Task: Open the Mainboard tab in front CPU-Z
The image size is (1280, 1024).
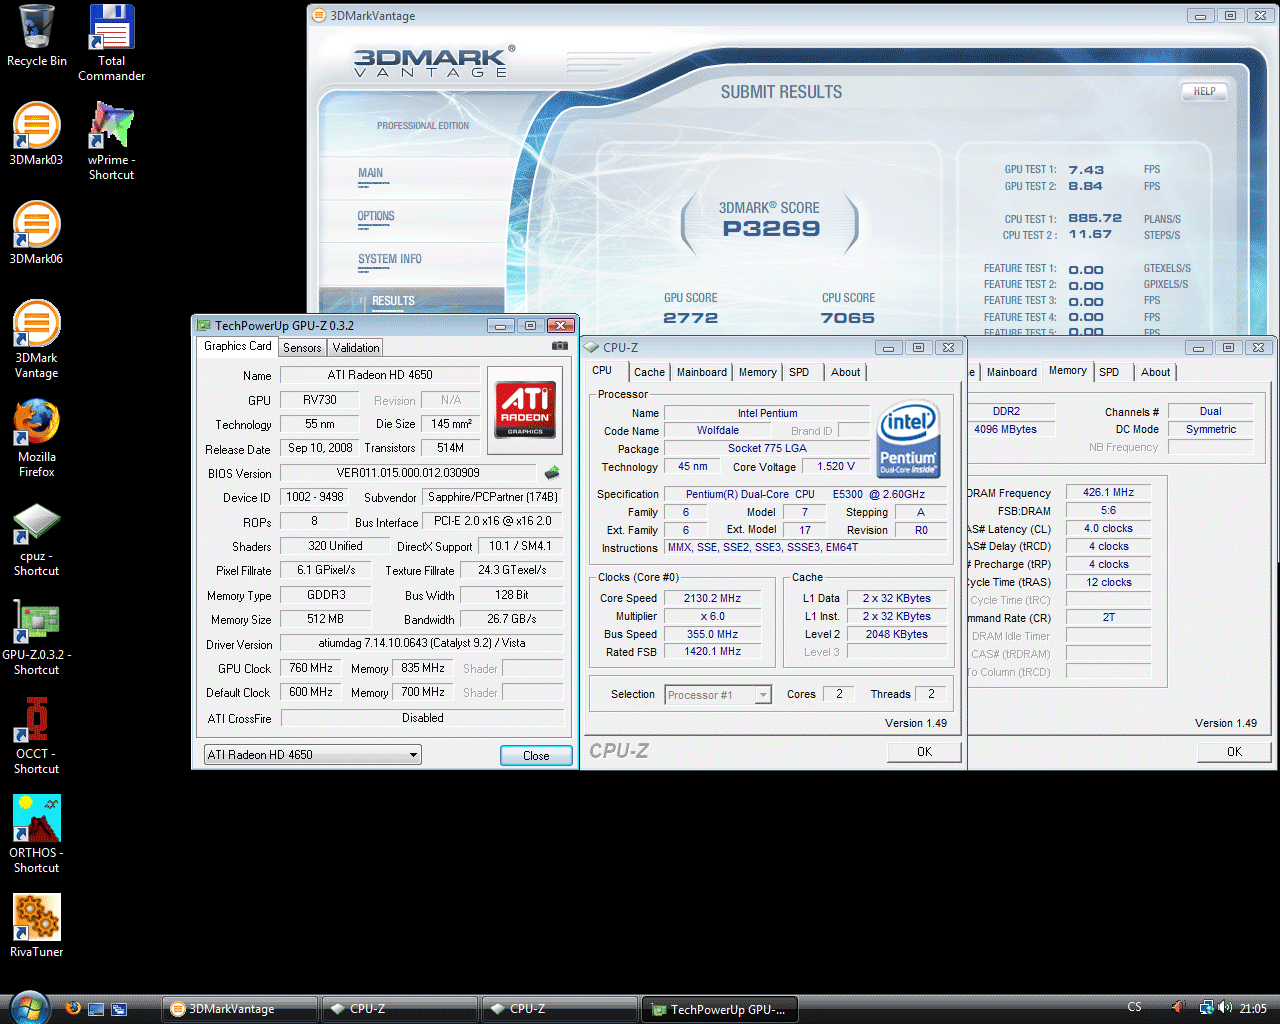Action: 702,372
